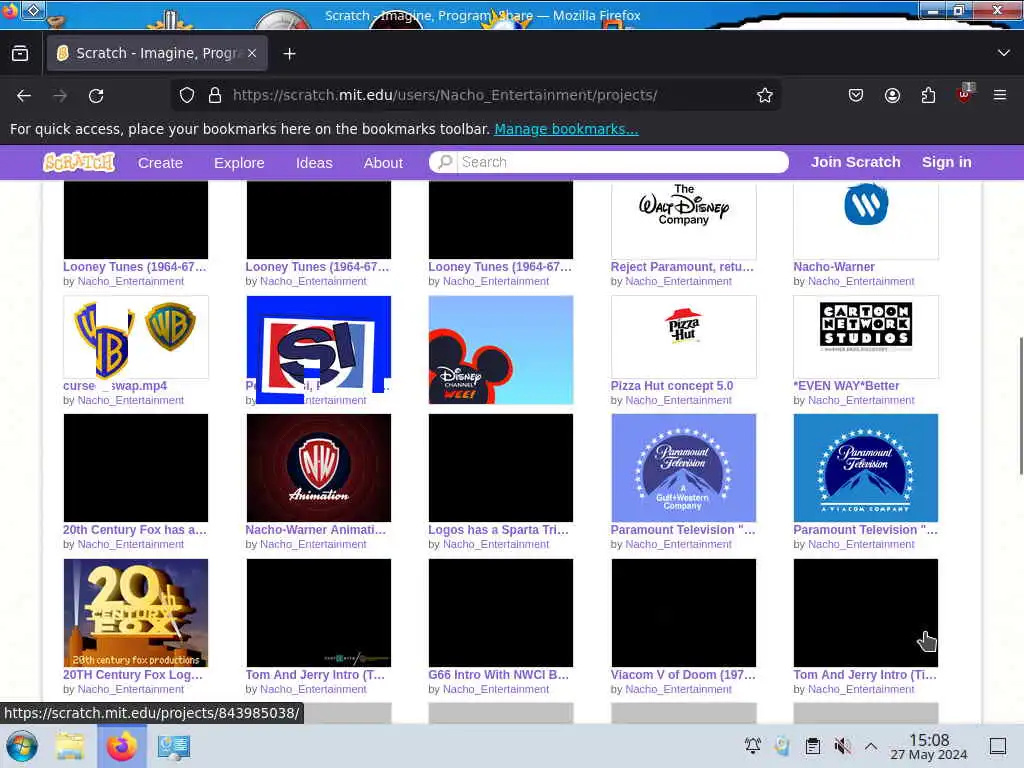
Task: Click the page vertical scrollbar thumb
Action: coord(1019,406)
